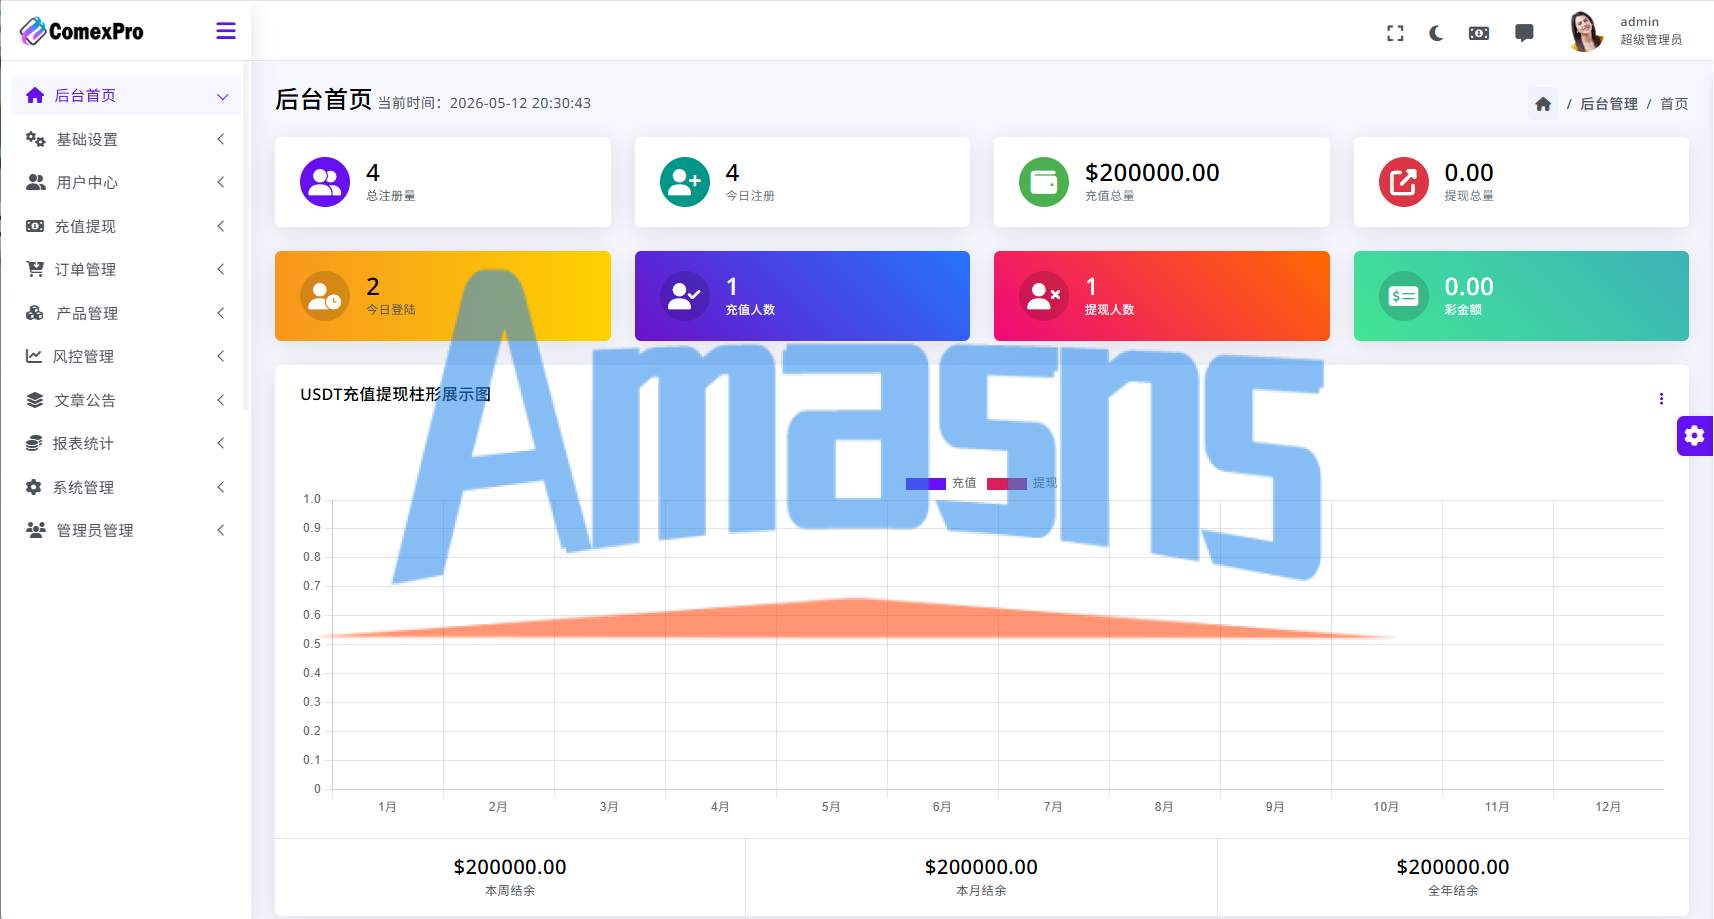
Task: Click the 全年结余 $200000.00 value
Action: click(1453, 867)
